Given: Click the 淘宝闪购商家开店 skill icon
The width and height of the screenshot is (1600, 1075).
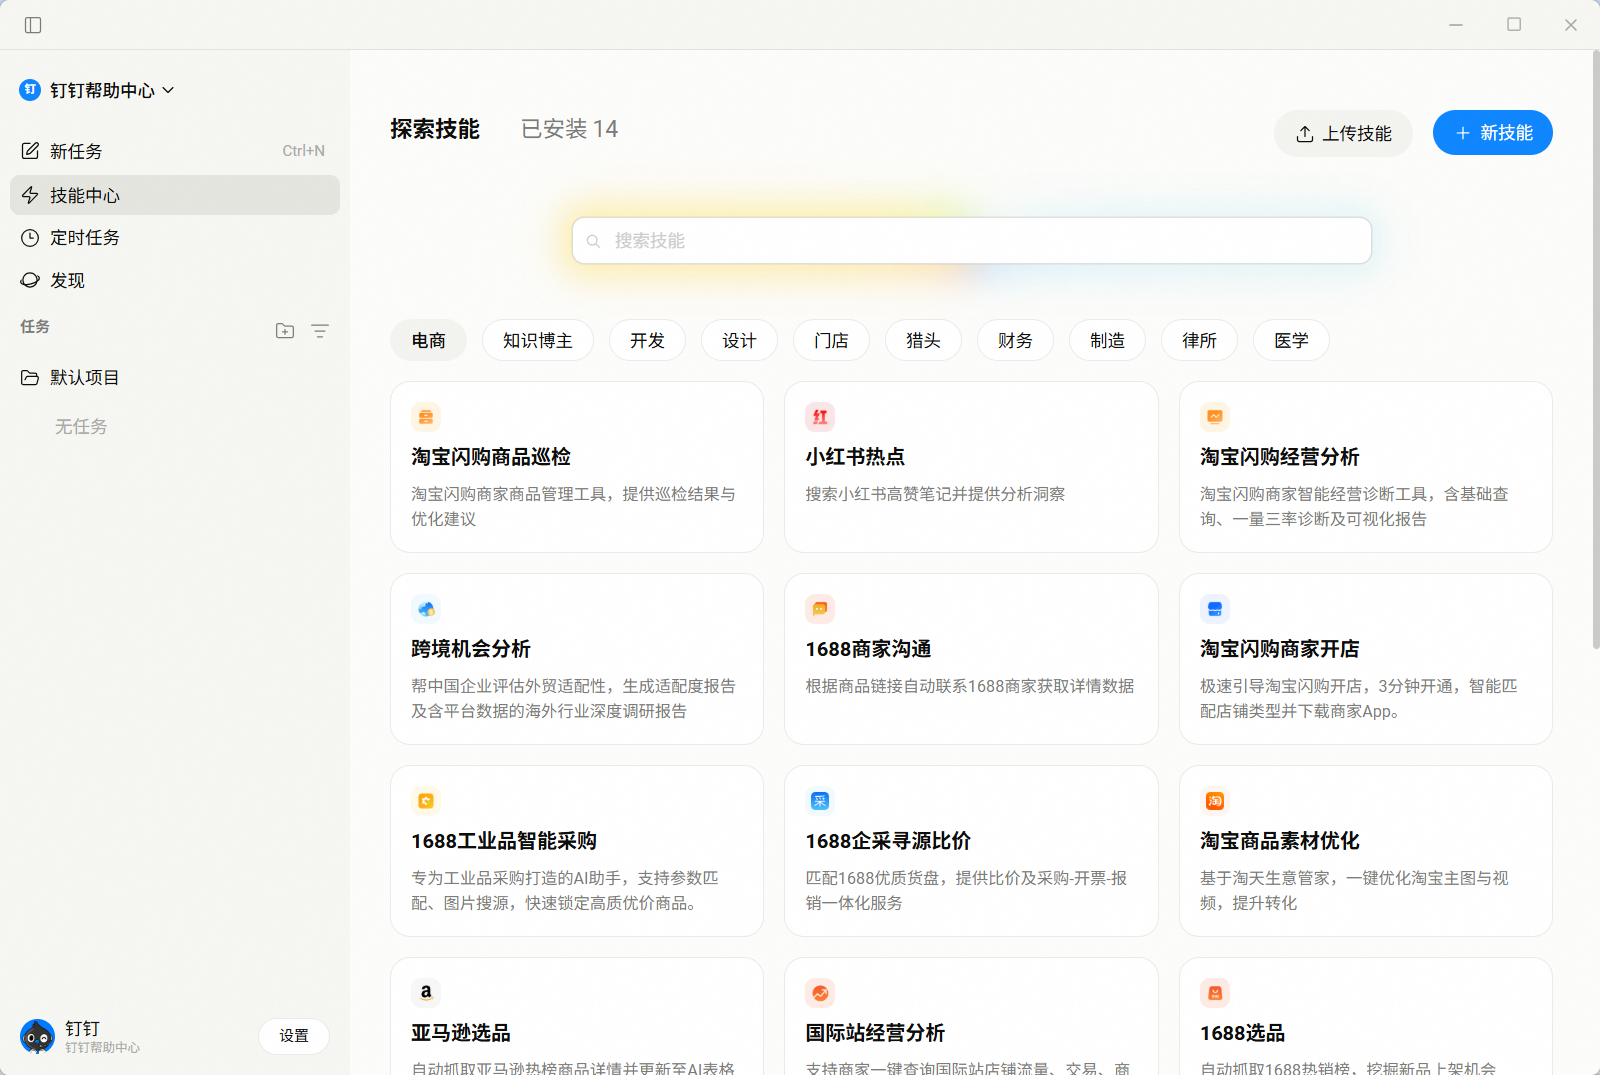Looking at the screenshot, I should (1215, 609).
